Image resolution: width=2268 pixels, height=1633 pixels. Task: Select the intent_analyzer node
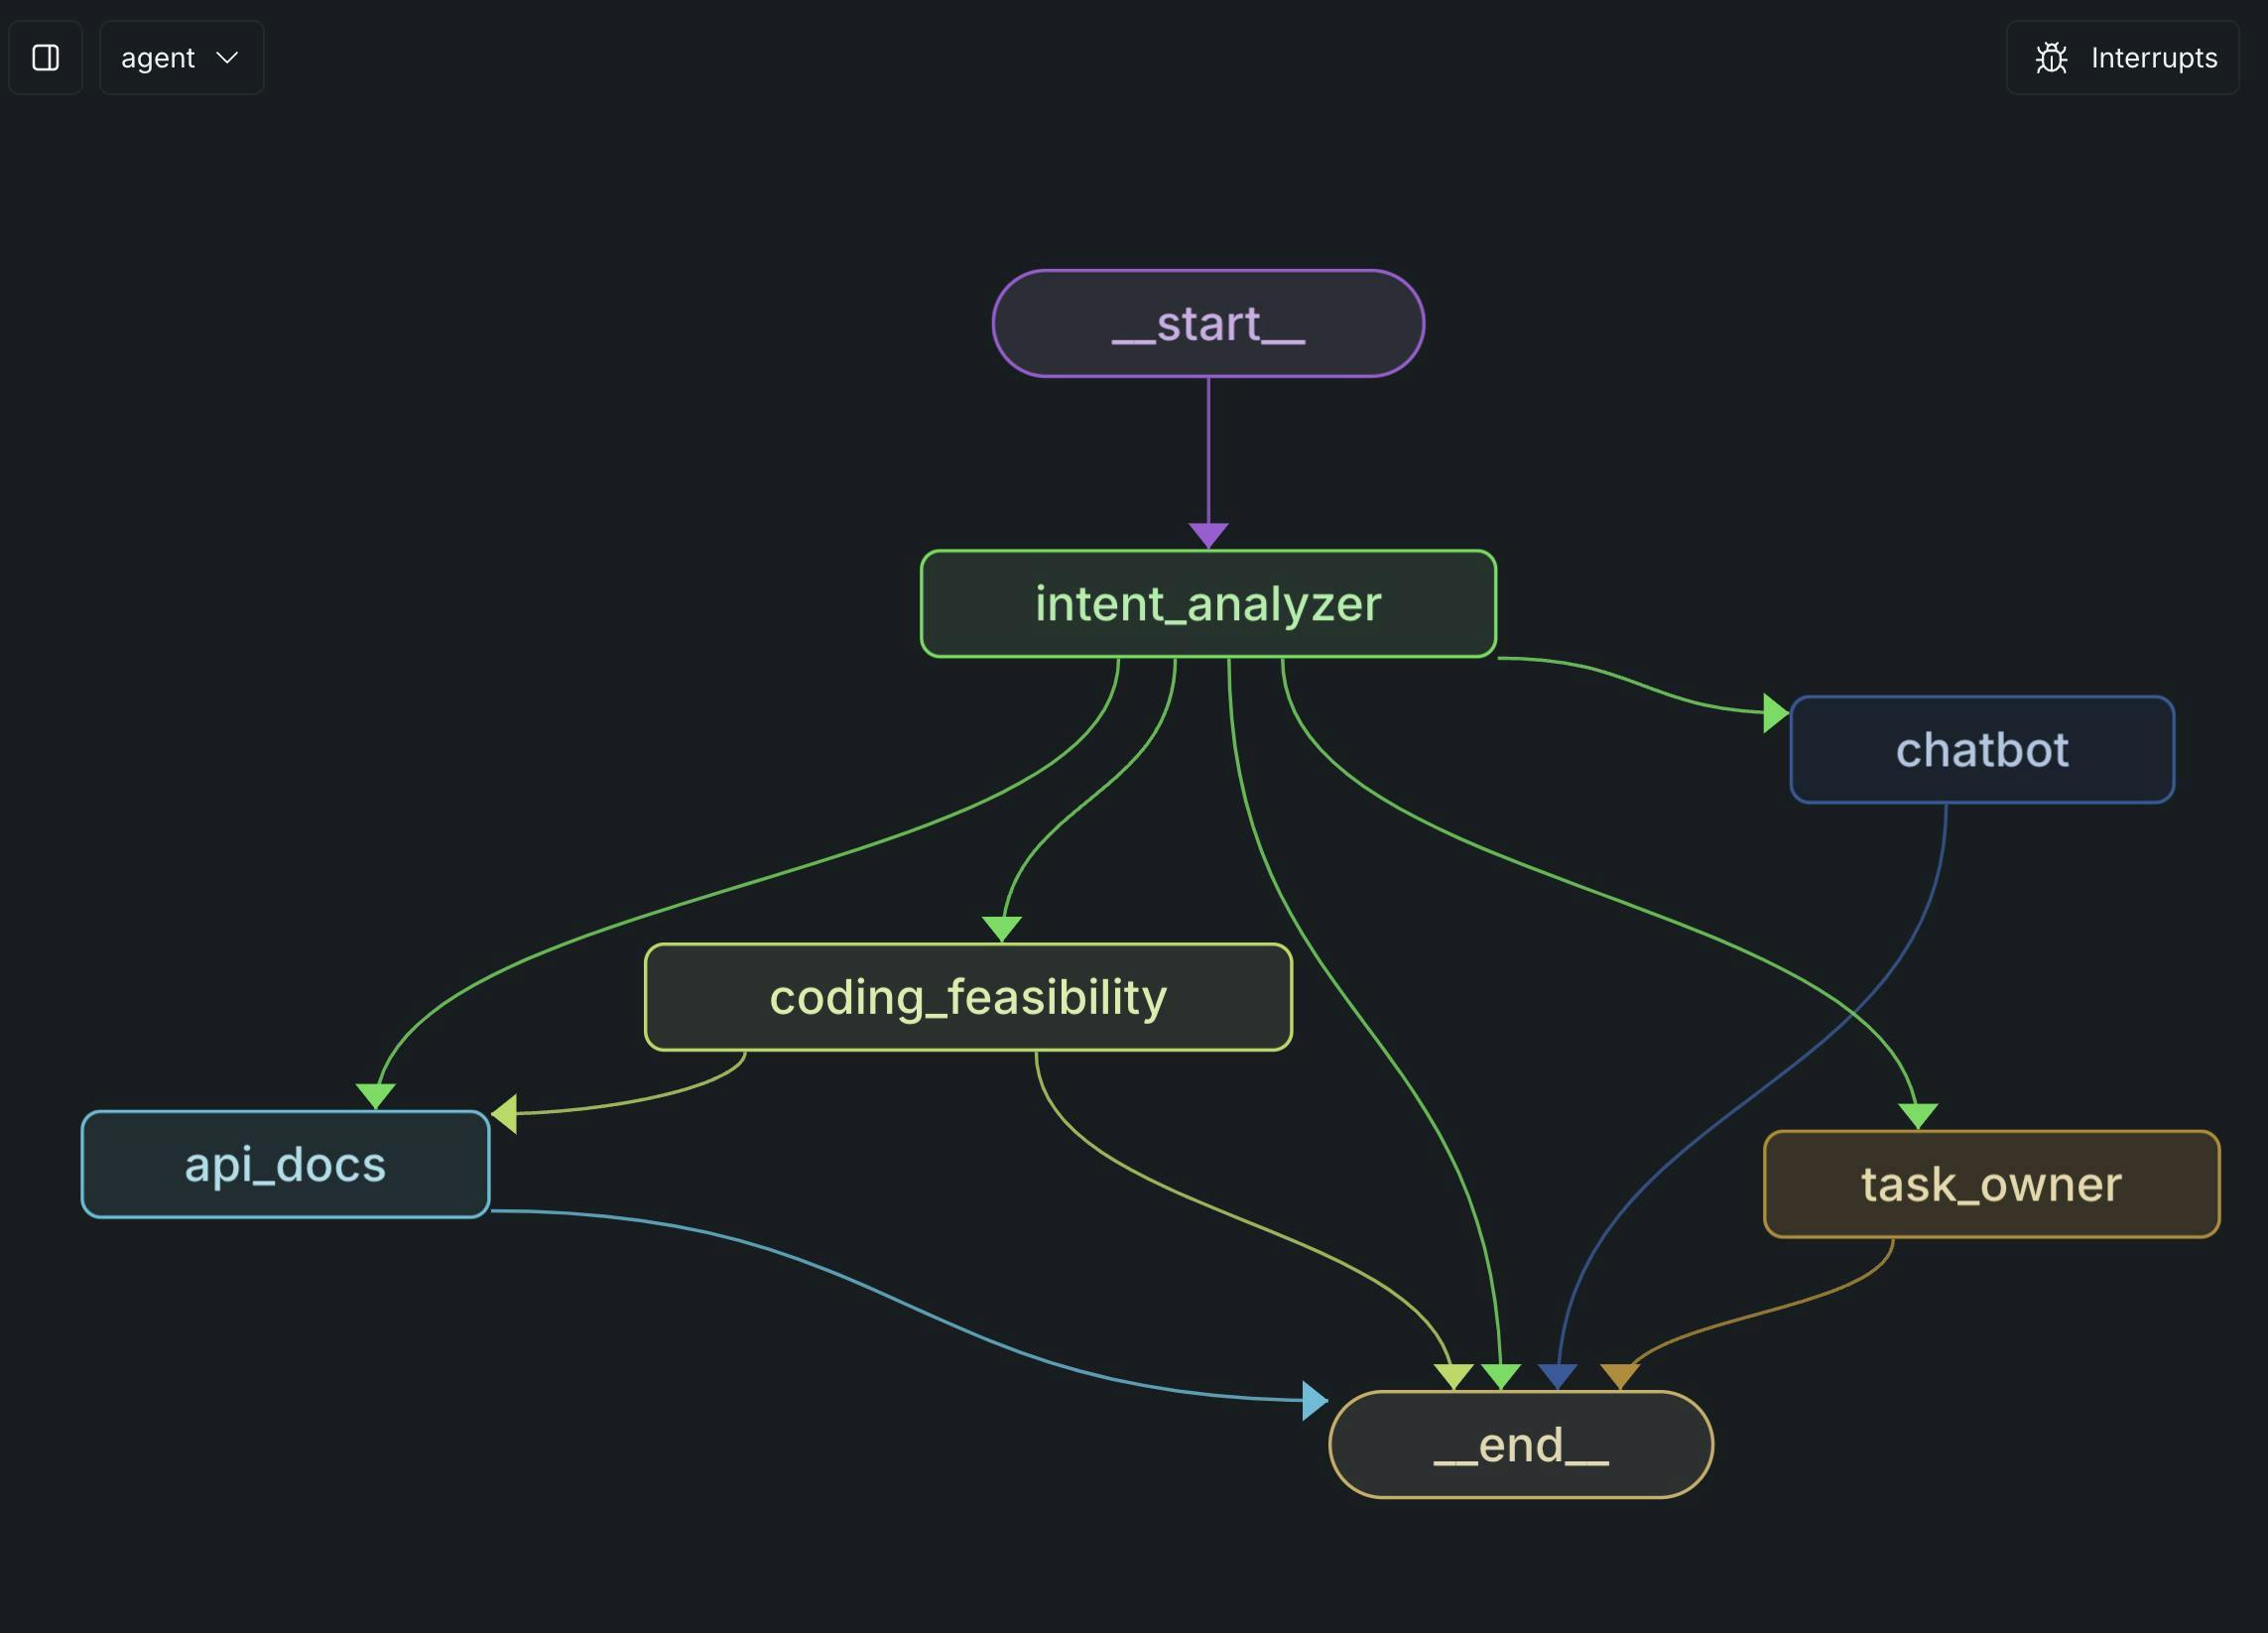(1208, 604)
